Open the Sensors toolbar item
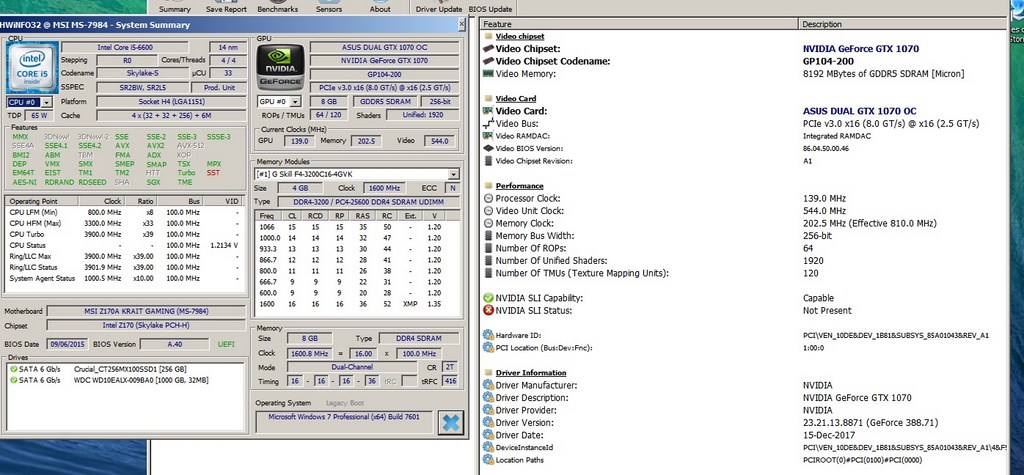The image size is (1024, 475). point(328,8)
